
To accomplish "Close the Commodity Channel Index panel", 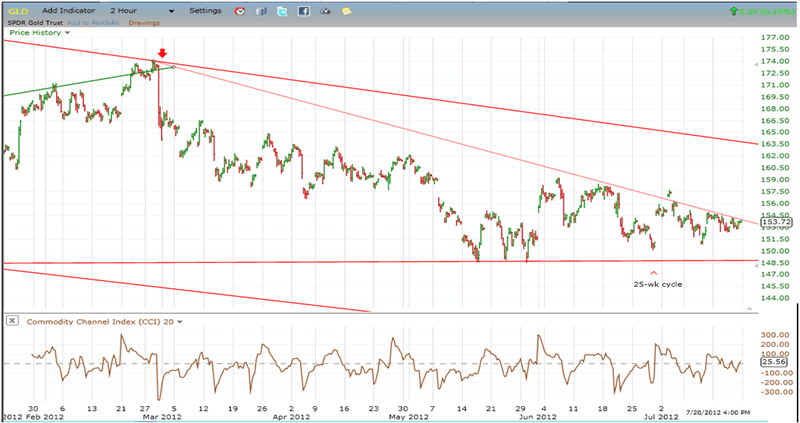I will coord(12,320).
